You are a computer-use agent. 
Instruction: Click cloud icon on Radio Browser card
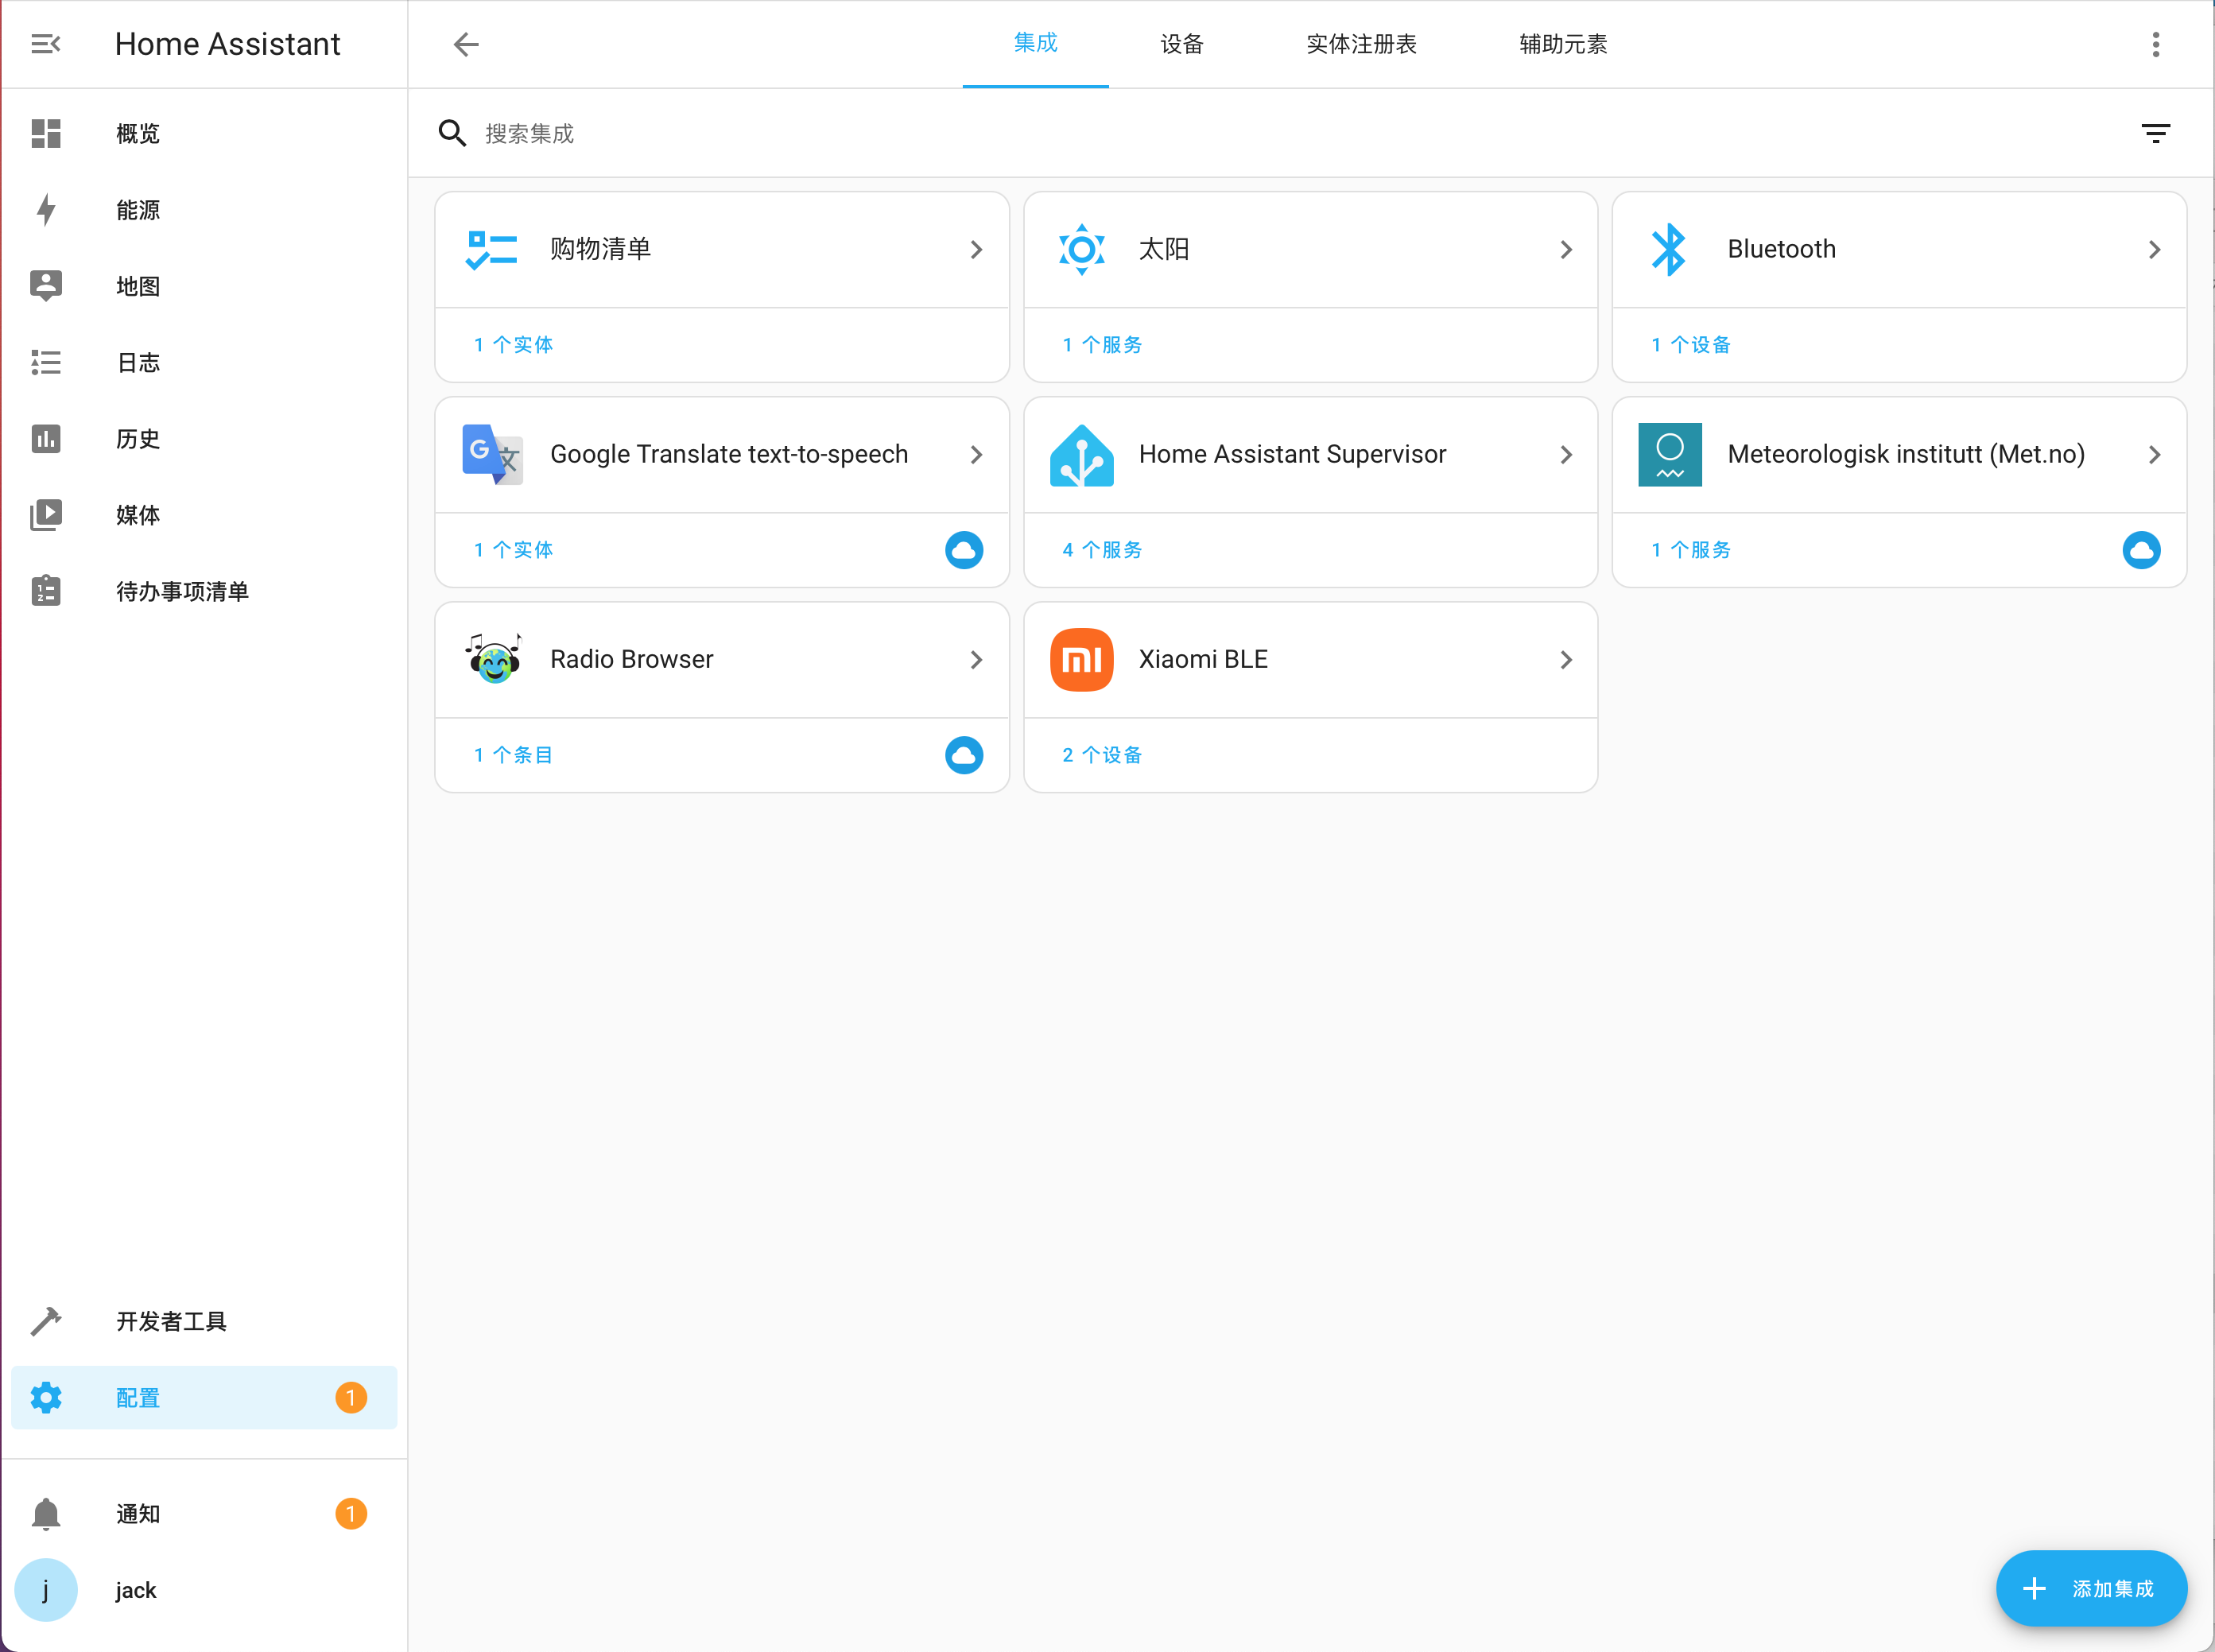point(963,755)
